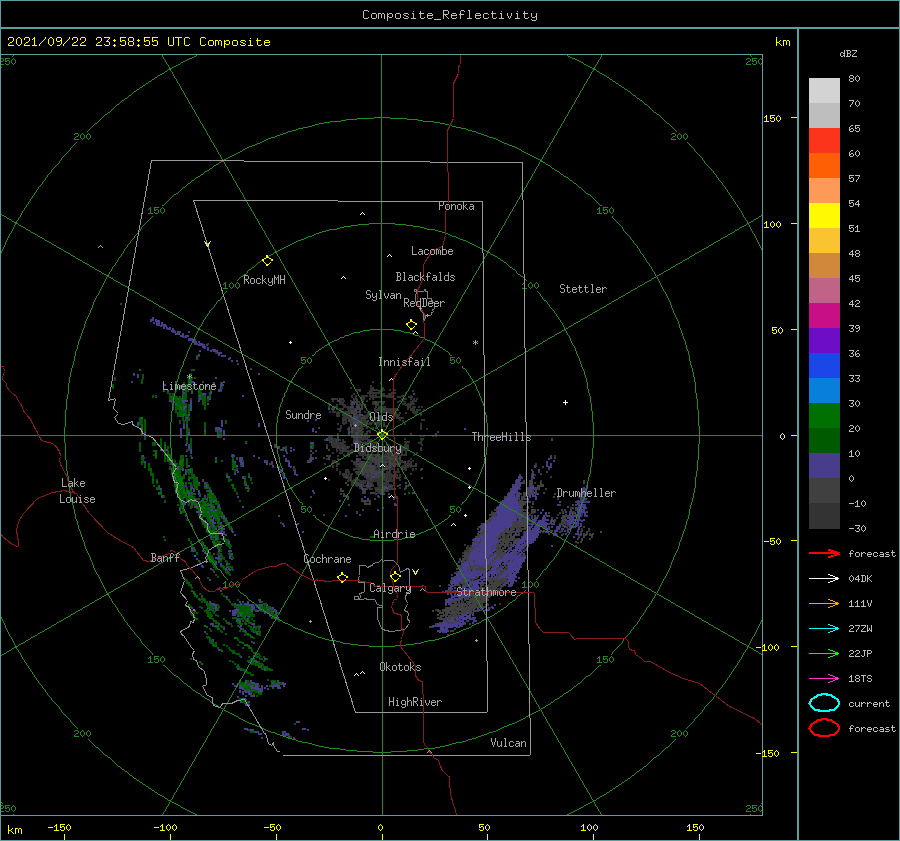
Task: Click the Lacombe label
Action: coord(432,251)
